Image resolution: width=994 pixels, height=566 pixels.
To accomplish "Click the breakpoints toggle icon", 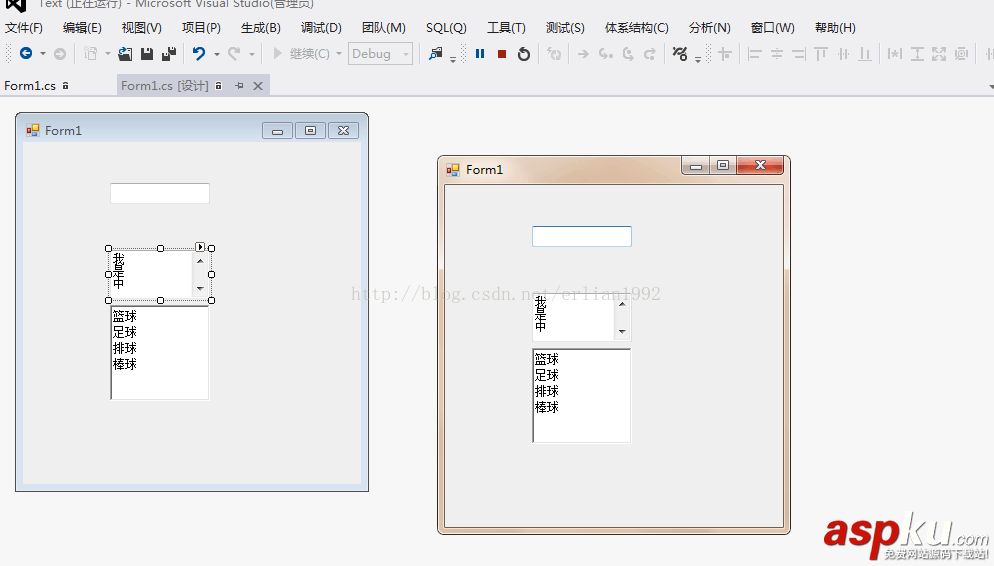I will click(680, 54).
